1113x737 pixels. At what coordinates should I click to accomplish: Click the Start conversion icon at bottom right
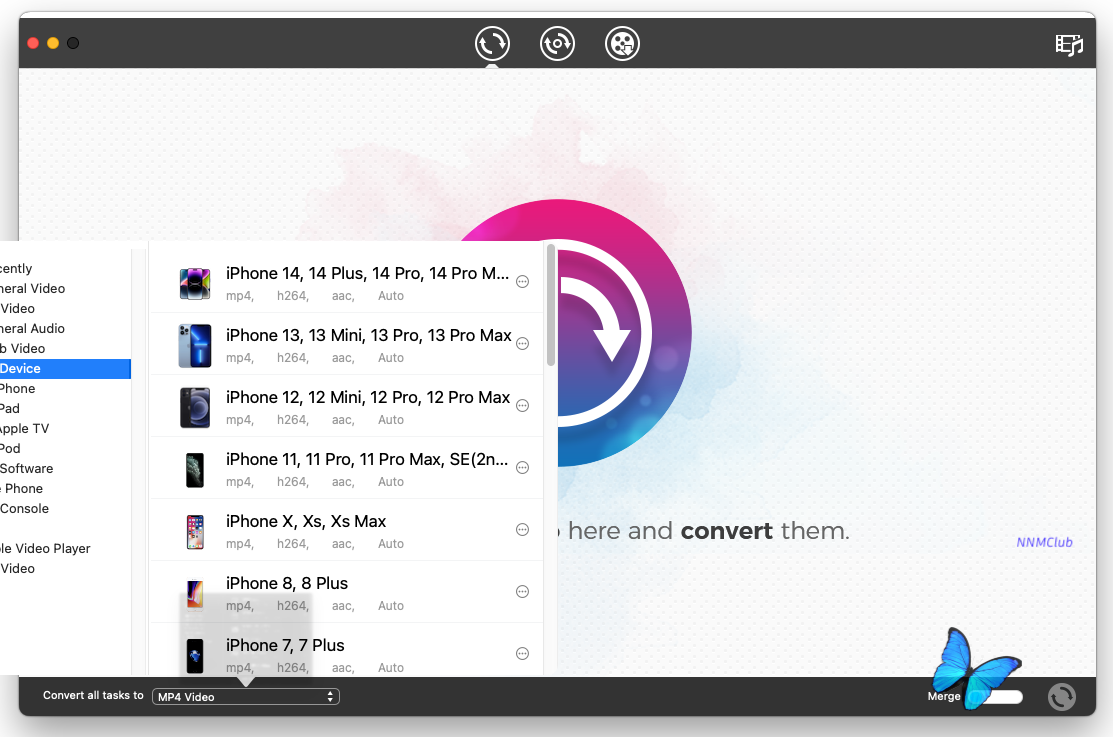1062,697
